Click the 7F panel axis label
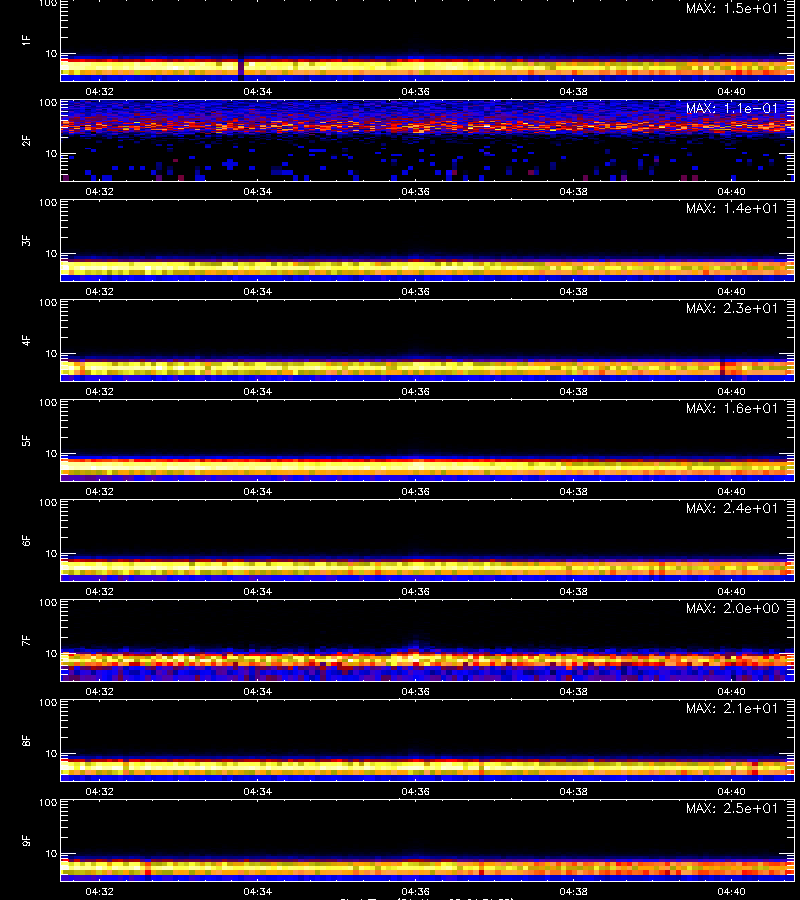800x900 pixels. [x=26, y=640]
